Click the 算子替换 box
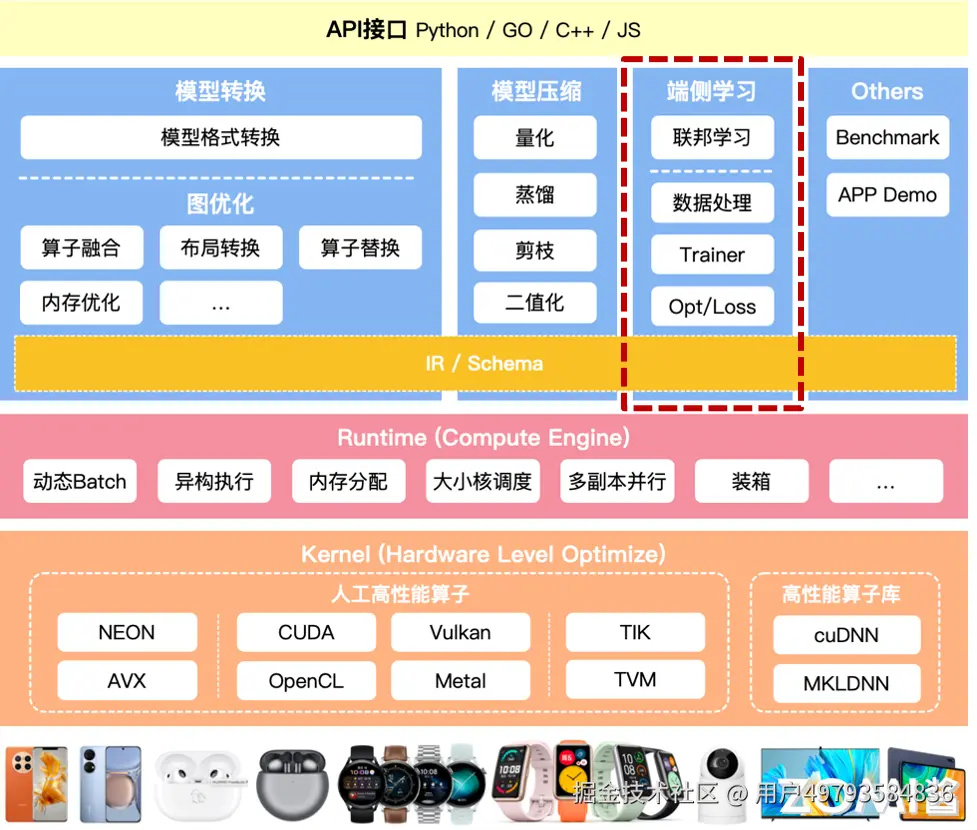The image size is (977, 830). tap(360, 247)
